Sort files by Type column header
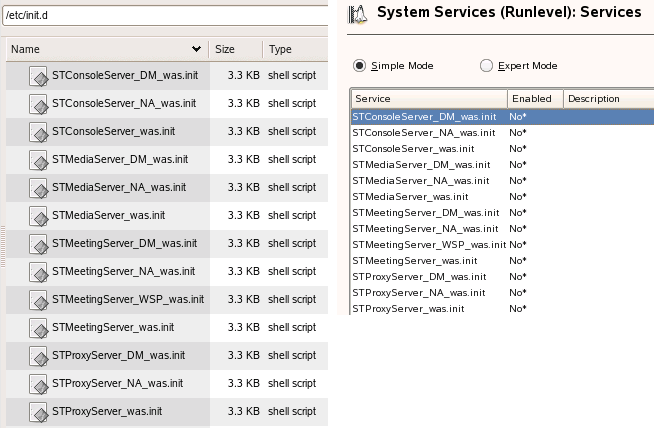The width and height of the screenshot is (656, 432). [280, 49]
